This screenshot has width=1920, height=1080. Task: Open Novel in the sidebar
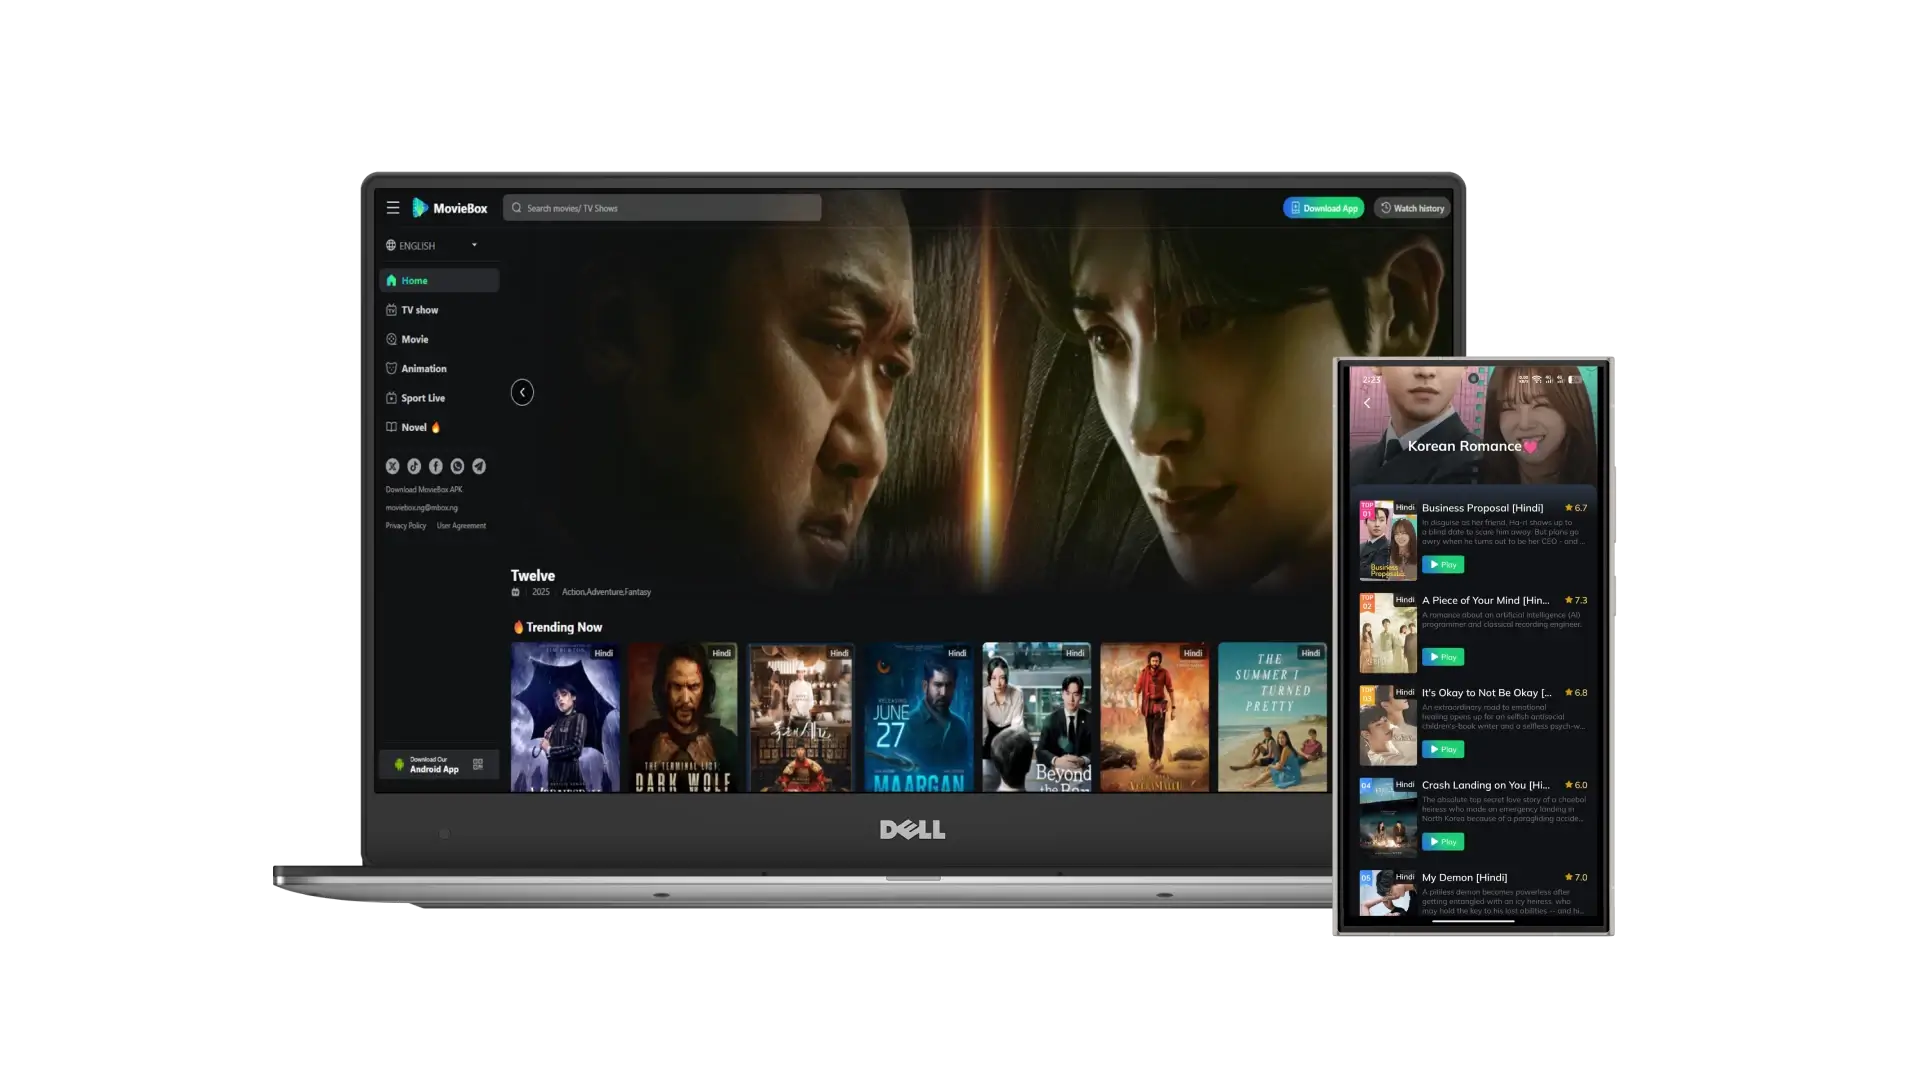(x=439, y=427)
